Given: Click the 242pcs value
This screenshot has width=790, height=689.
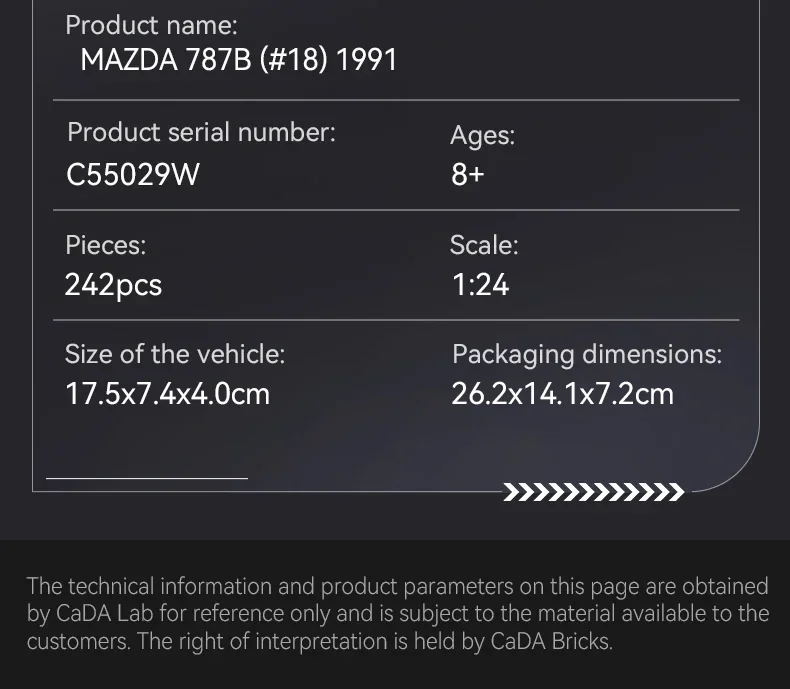Looking at the screenshot, I should point(113,285).
